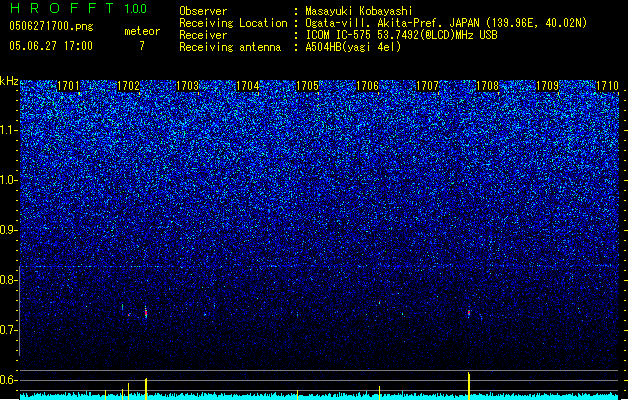This screenshot has height=400, width=629.
Task: Click the meteor count value 7
Action: (x=142, y=46)
